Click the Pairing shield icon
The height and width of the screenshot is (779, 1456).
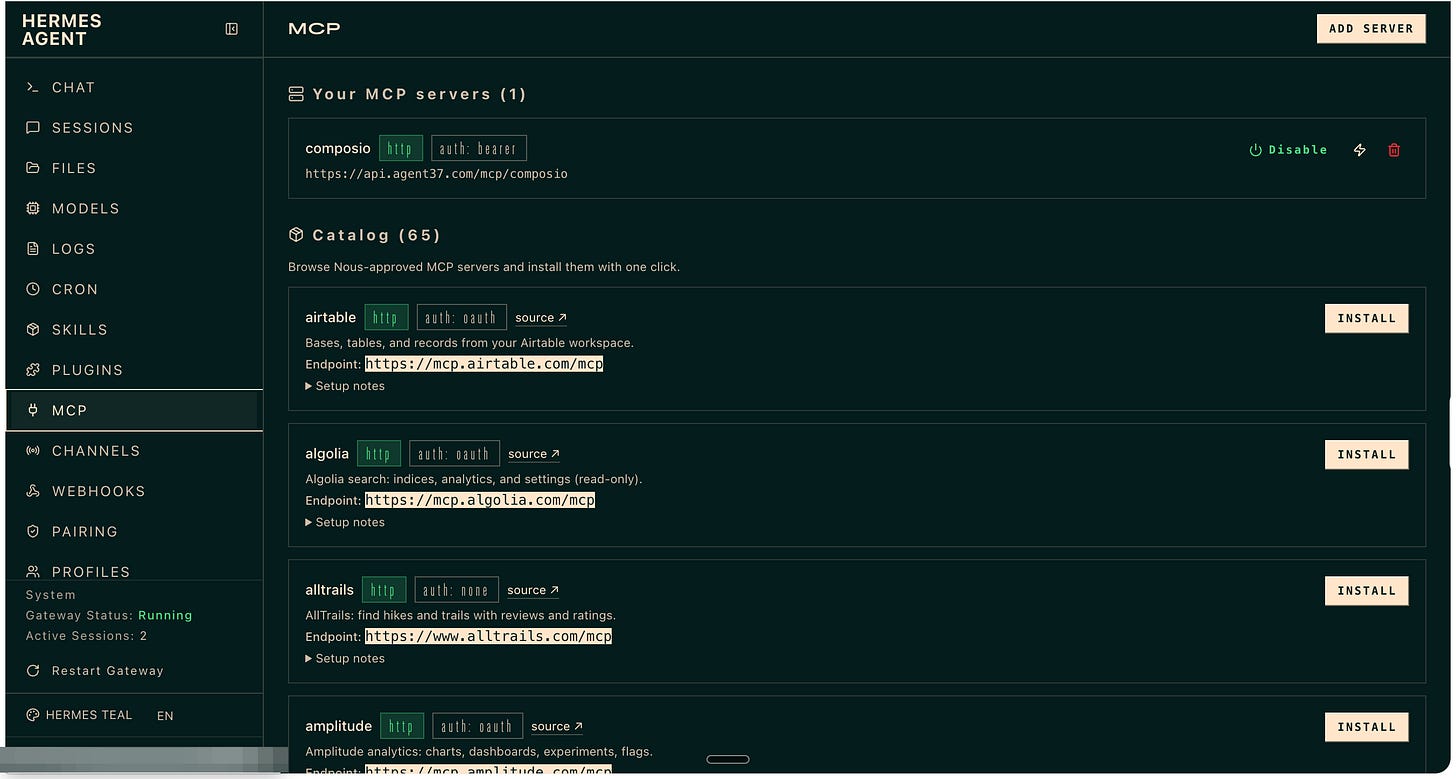pos(33,531)
